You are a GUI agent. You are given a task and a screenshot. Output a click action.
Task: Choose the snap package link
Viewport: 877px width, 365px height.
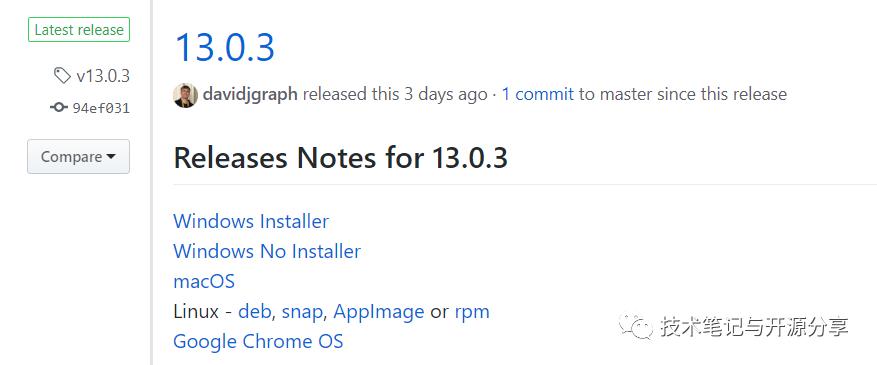pyautogui.click(x=302, y=311)
